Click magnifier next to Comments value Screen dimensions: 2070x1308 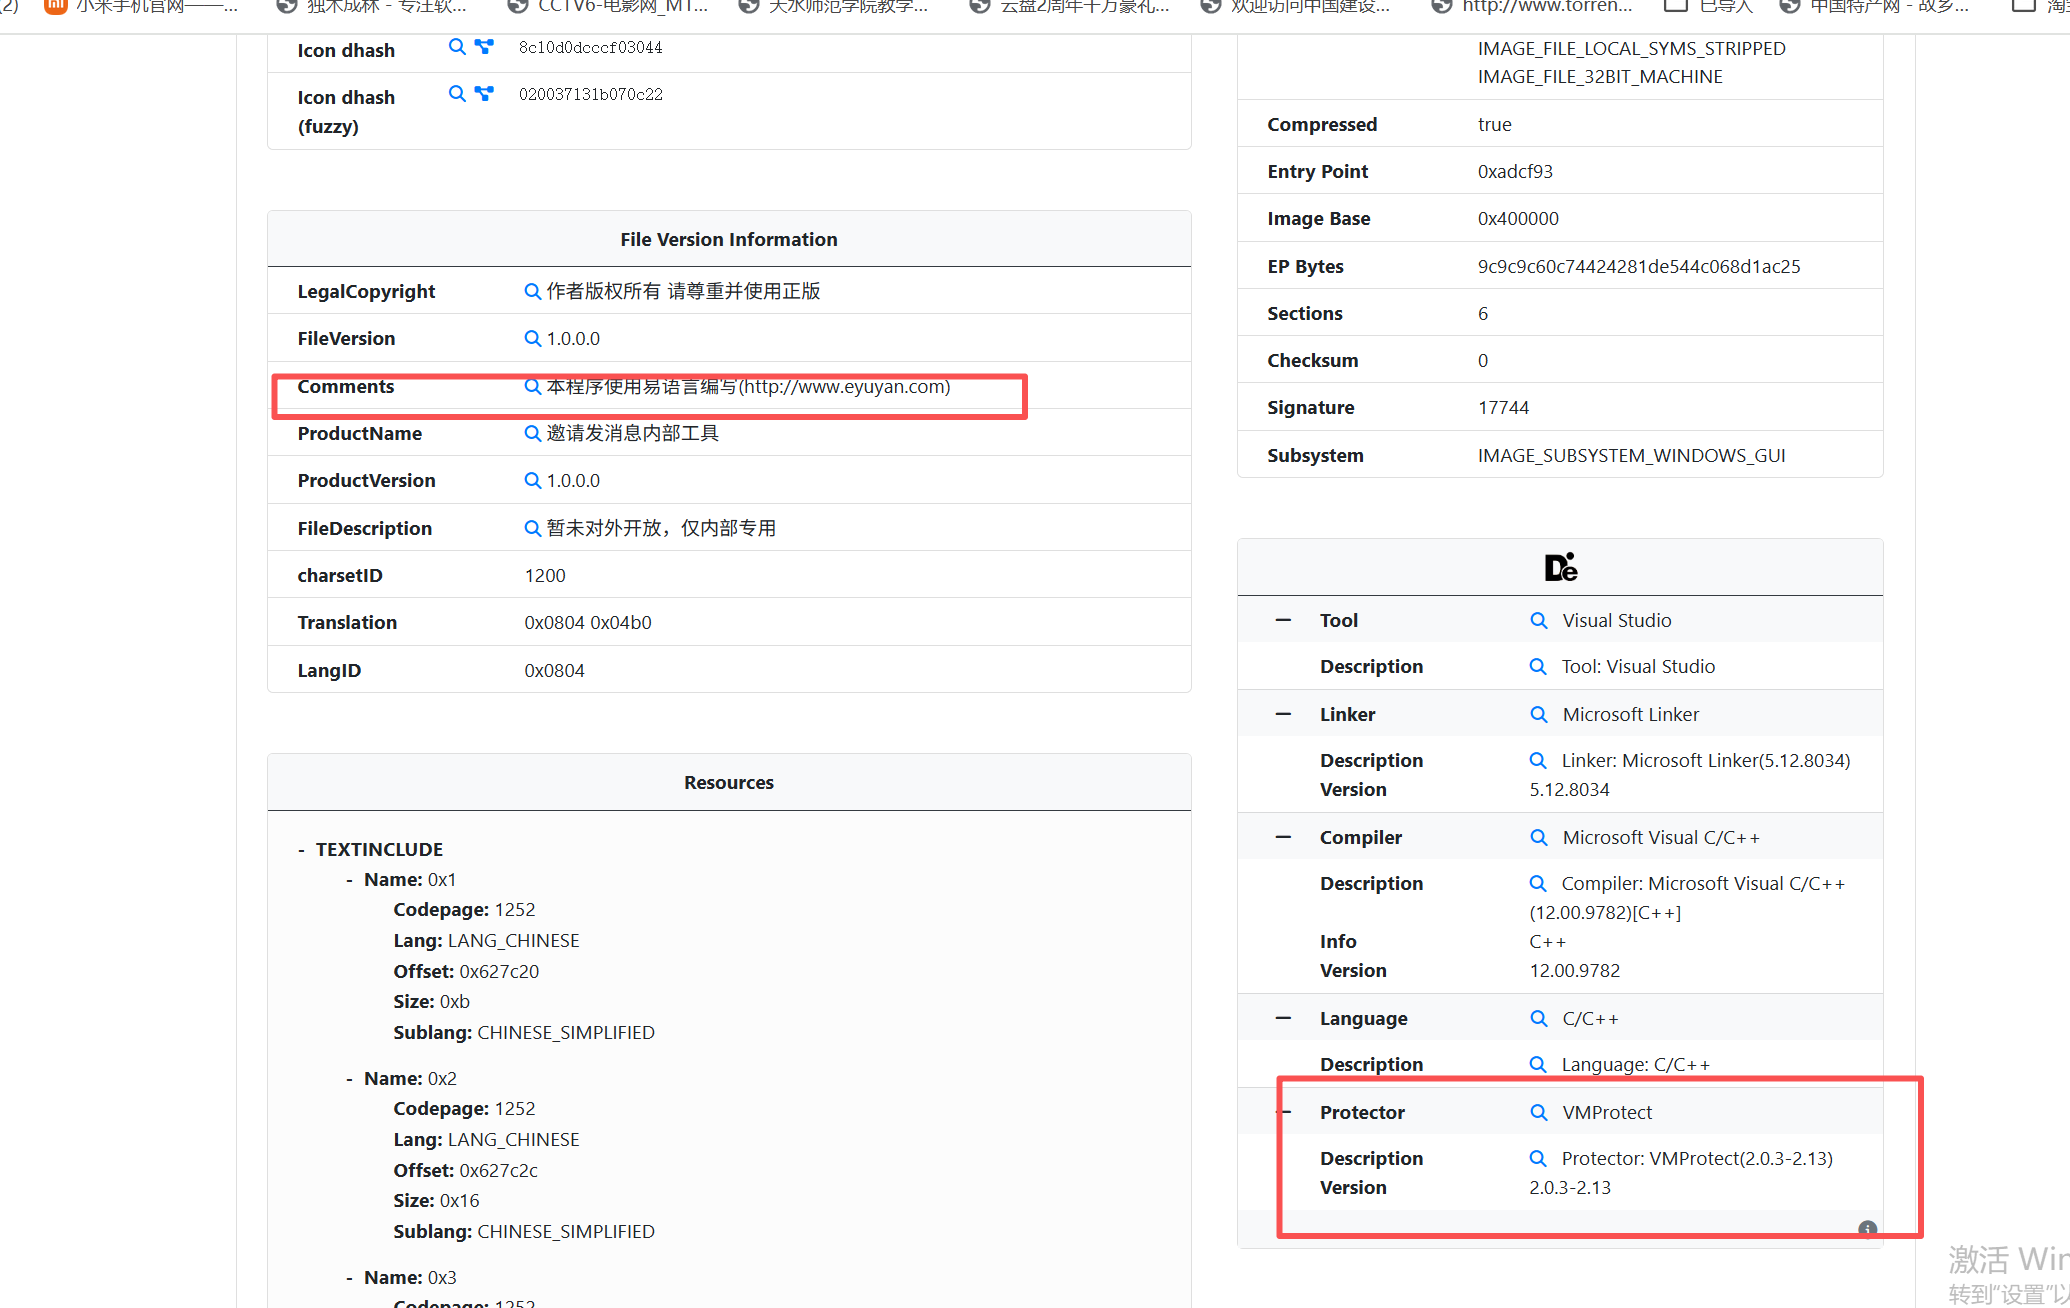[x=532, y=387]
